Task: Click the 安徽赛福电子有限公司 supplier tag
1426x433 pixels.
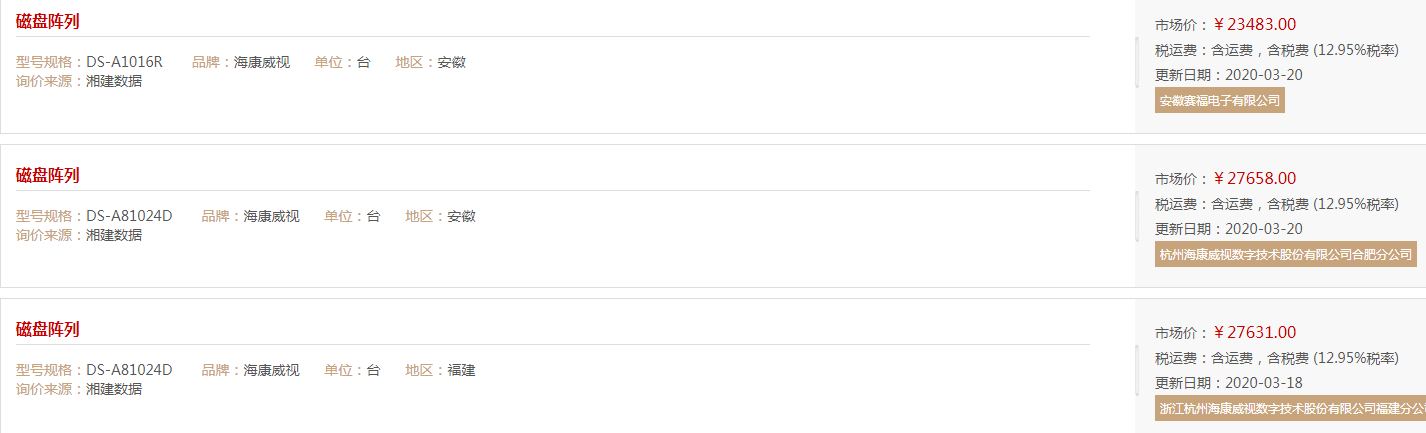Action: click(x=1219, y=100)
